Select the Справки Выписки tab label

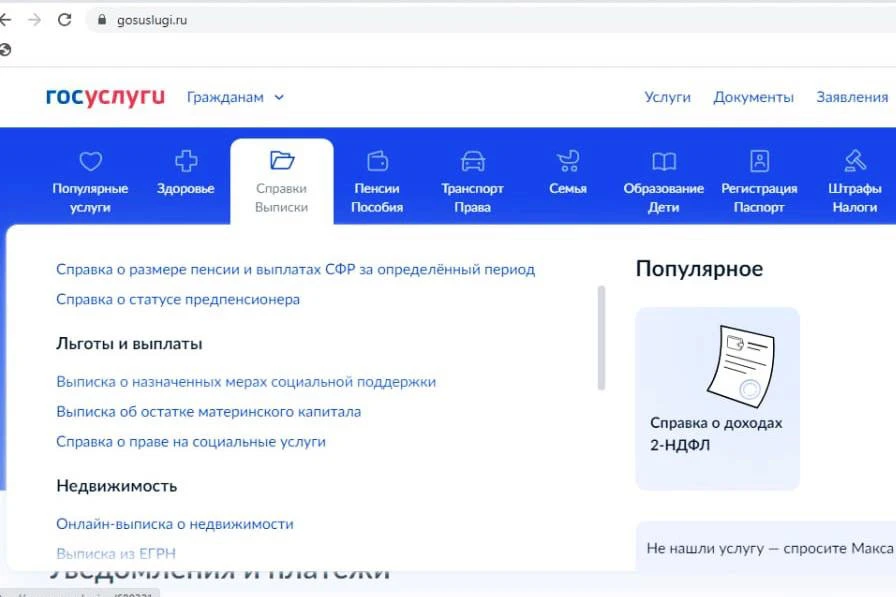(282, 198)
